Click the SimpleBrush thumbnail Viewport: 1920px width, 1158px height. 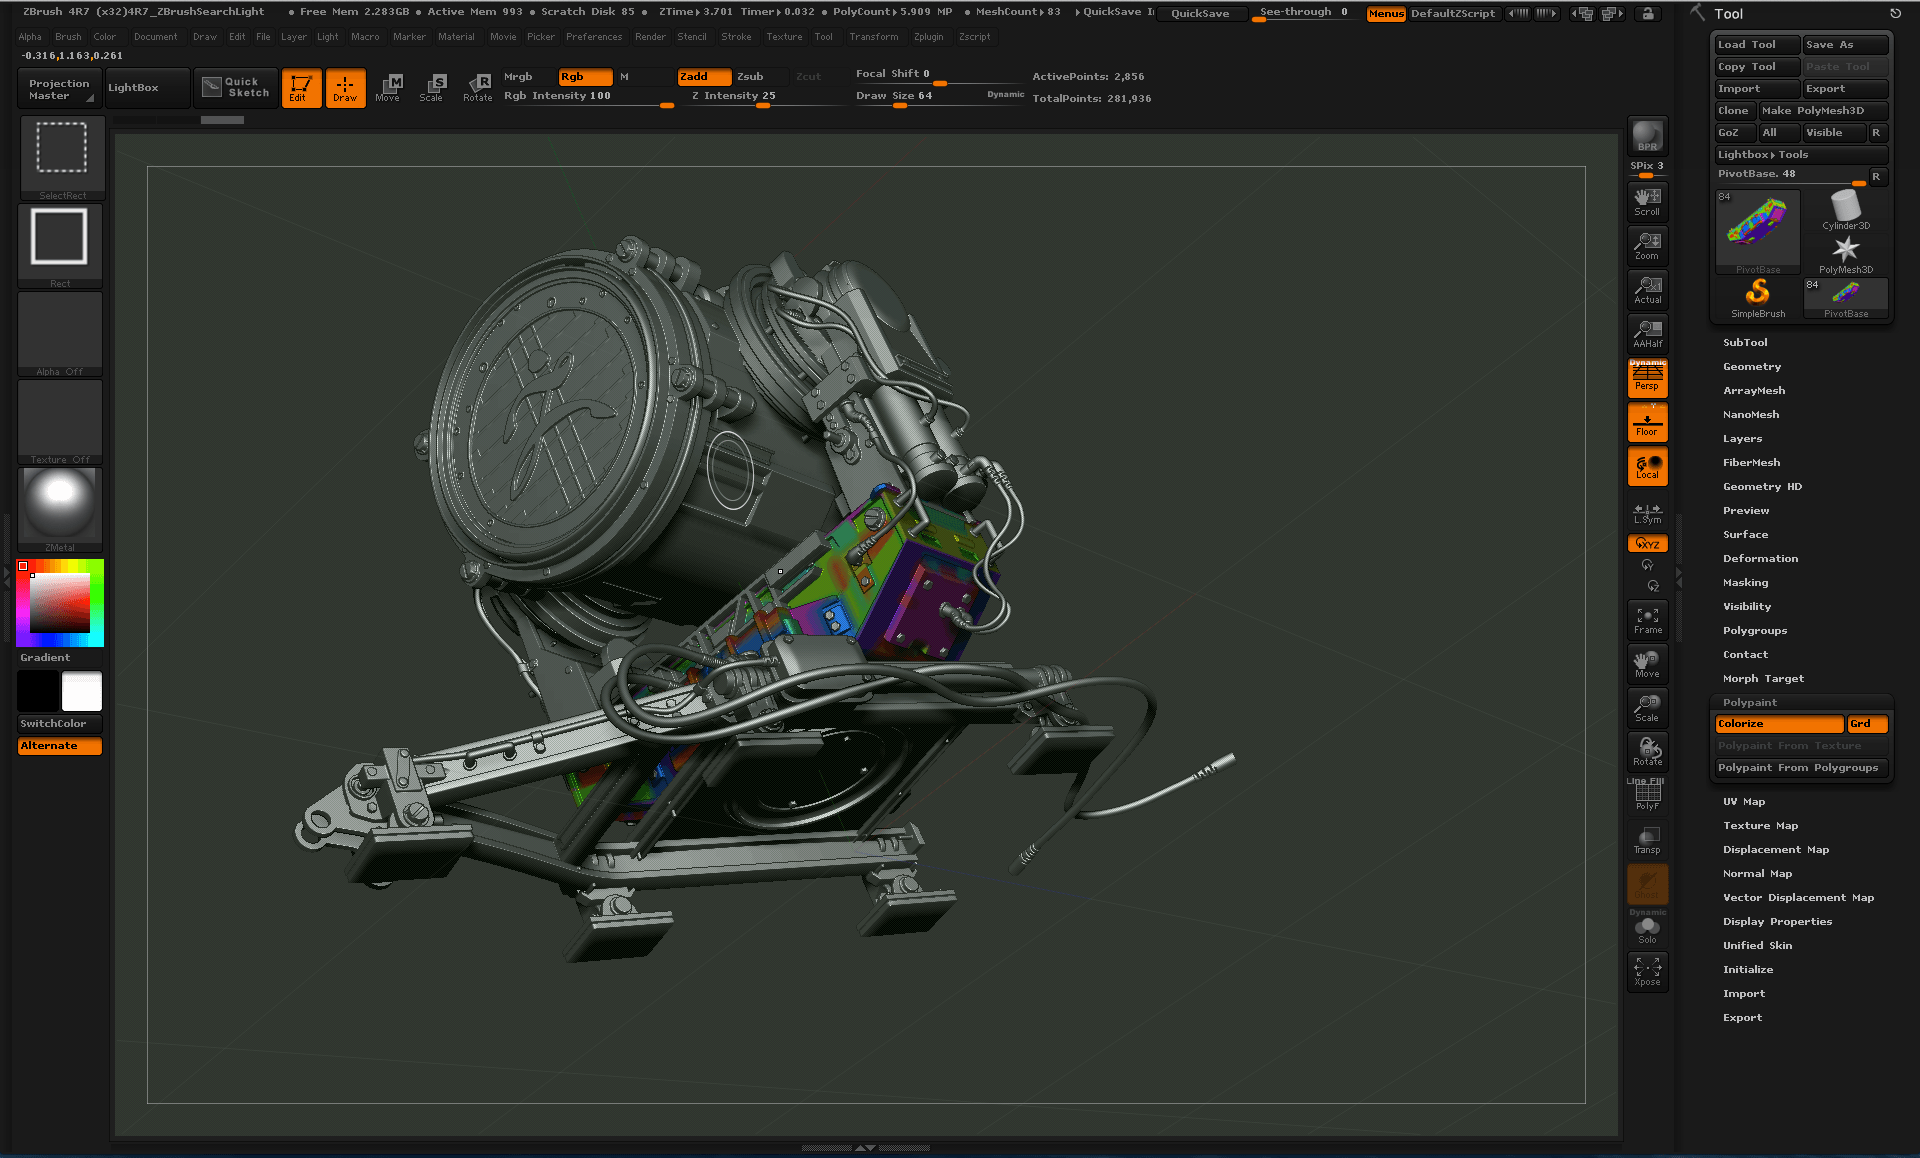[1757, 294]
